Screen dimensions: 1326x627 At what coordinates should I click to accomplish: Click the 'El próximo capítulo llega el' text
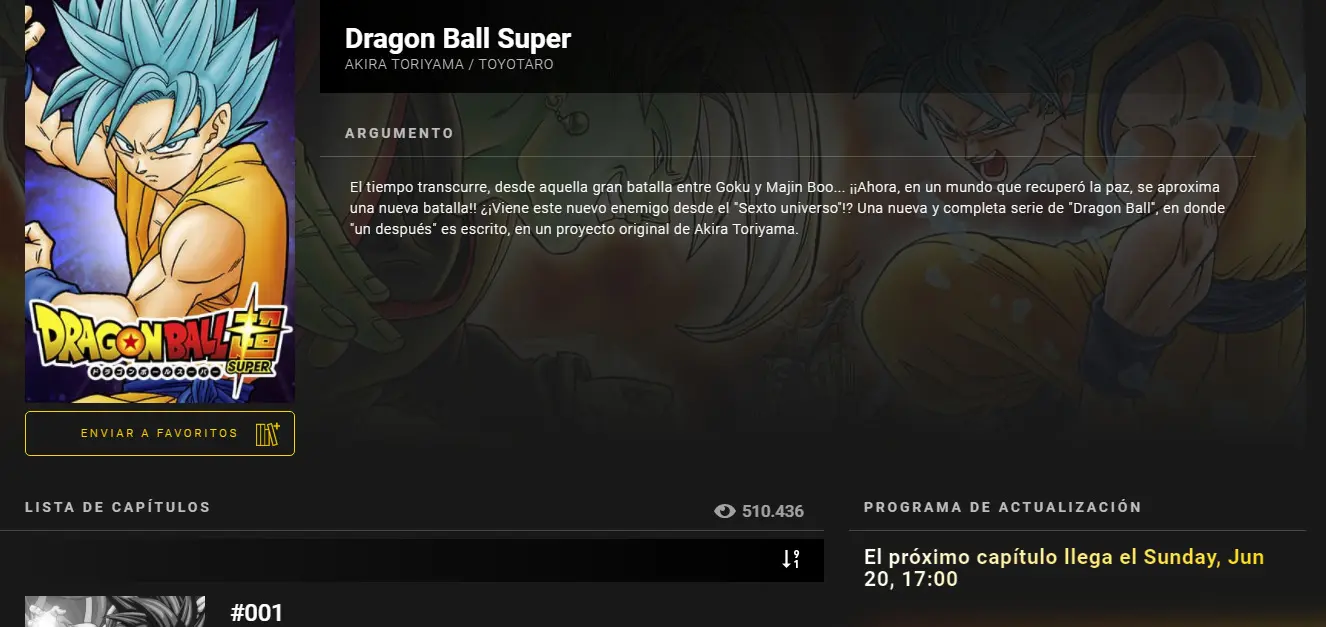point(1001,557)
